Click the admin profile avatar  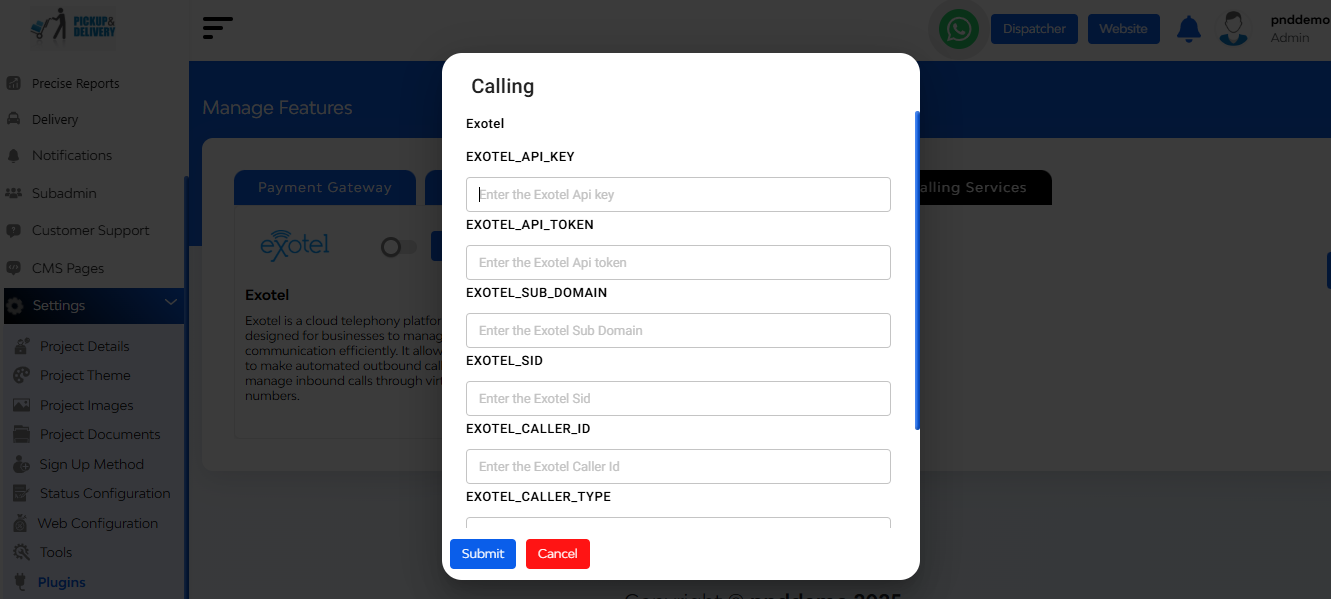point(1234,29)
